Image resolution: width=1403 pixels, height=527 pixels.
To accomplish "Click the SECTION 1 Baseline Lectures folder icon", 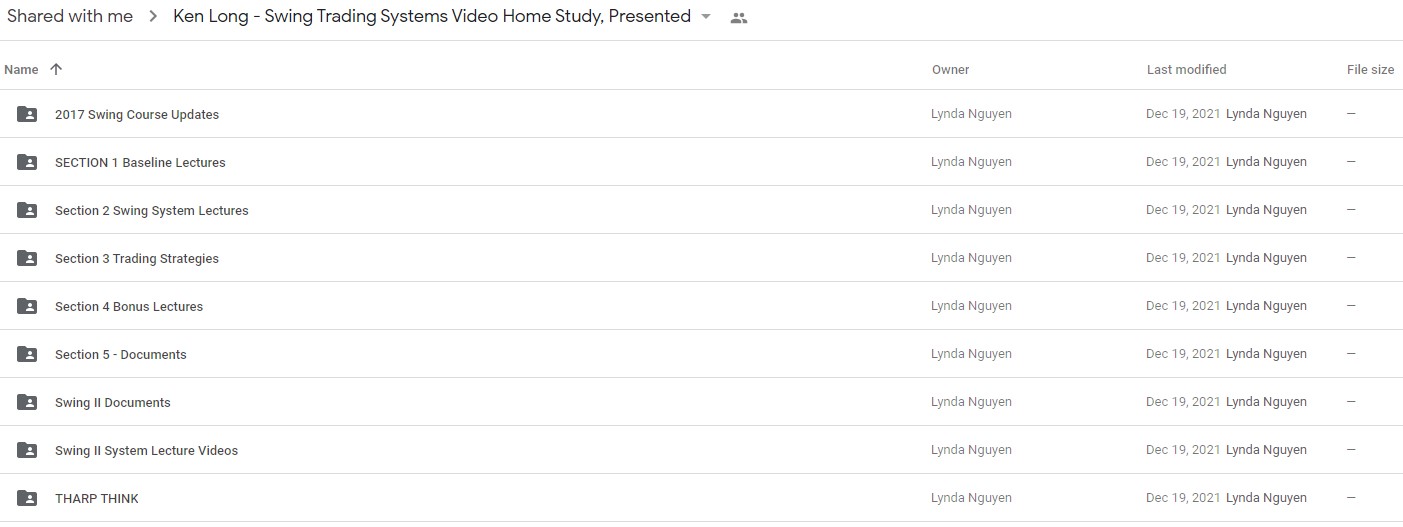I will point(27,162).
